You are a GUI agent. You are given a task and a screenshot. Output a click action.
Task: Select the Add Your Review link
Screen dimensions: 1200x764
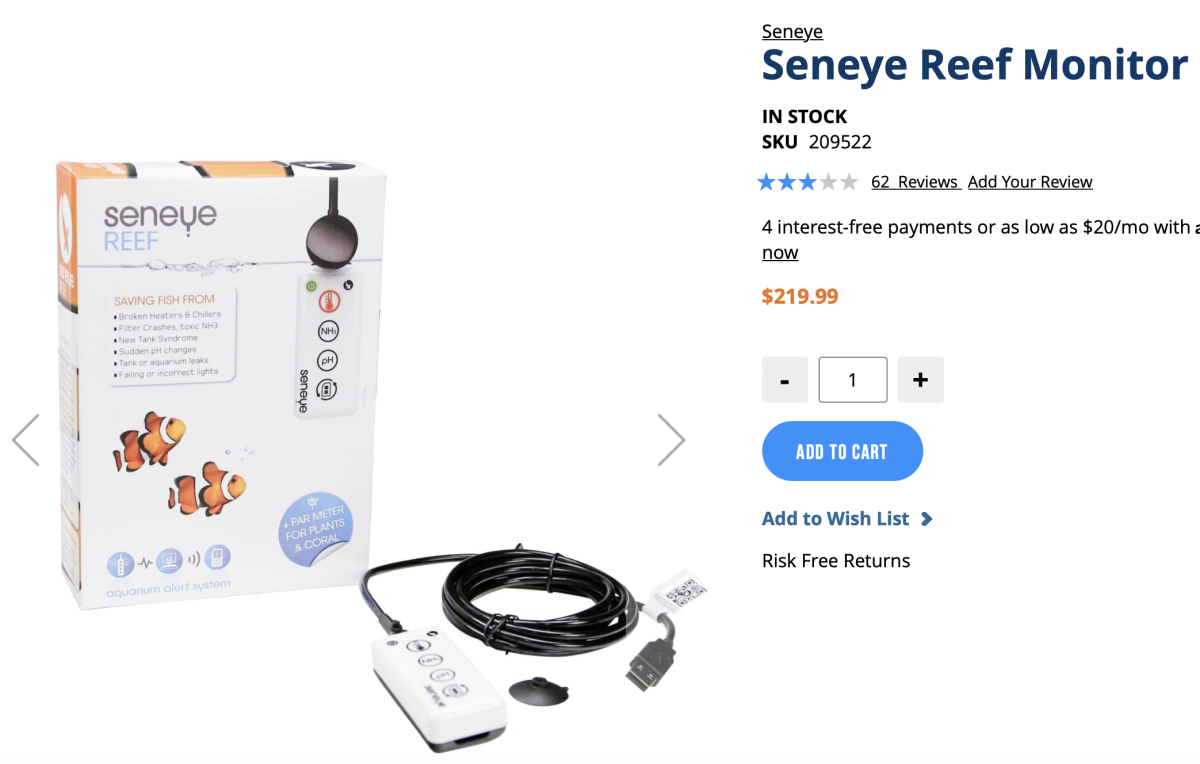pyautogui.click(x=1030, y=182)
